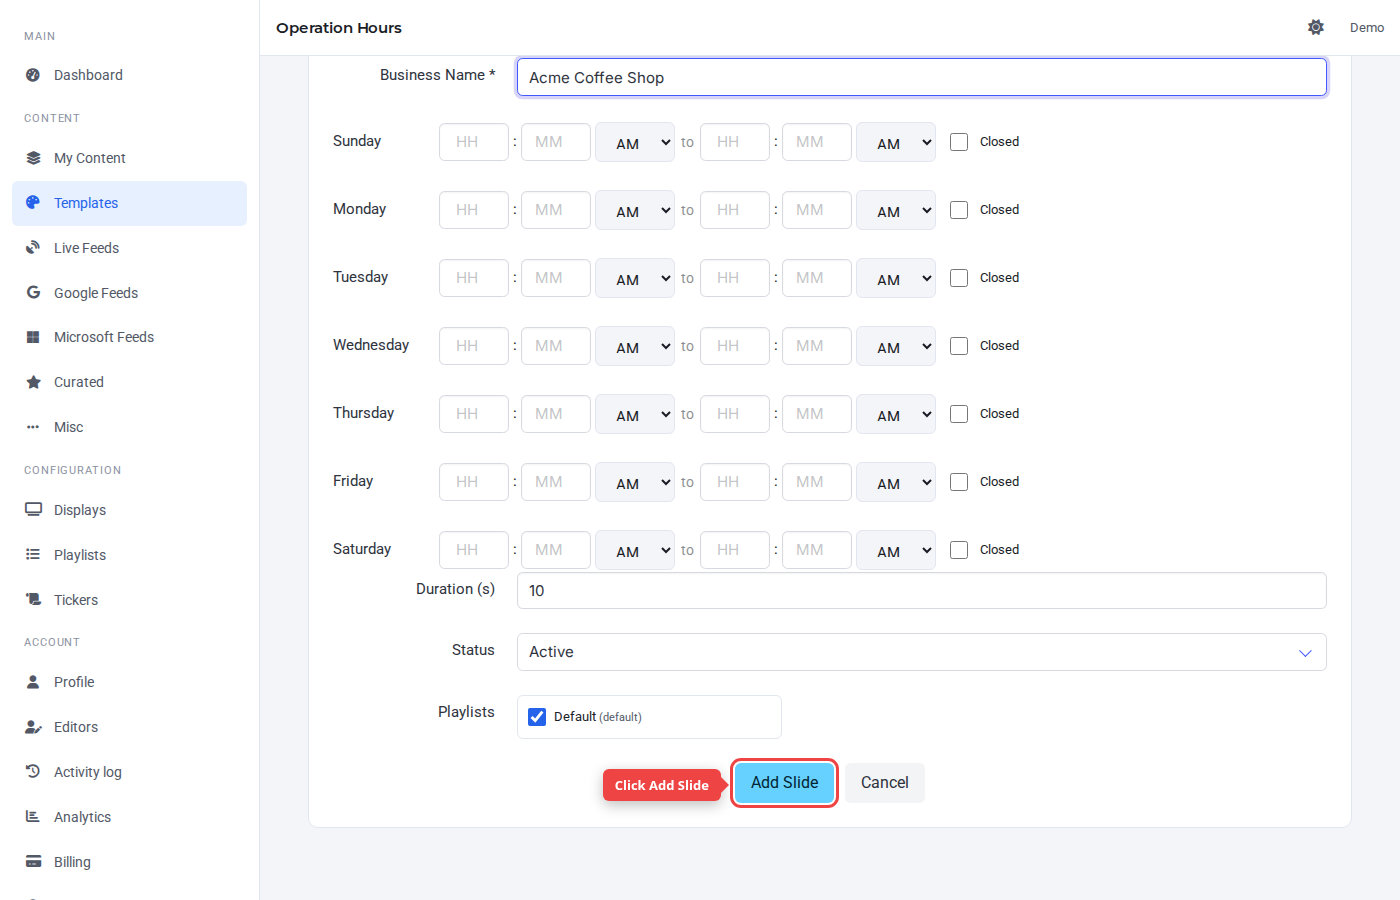The width and height of the screenshot is (1400, 900).
Task: Mark Monday as Closed
Action: pyautogui.click(x=959, y=210)
